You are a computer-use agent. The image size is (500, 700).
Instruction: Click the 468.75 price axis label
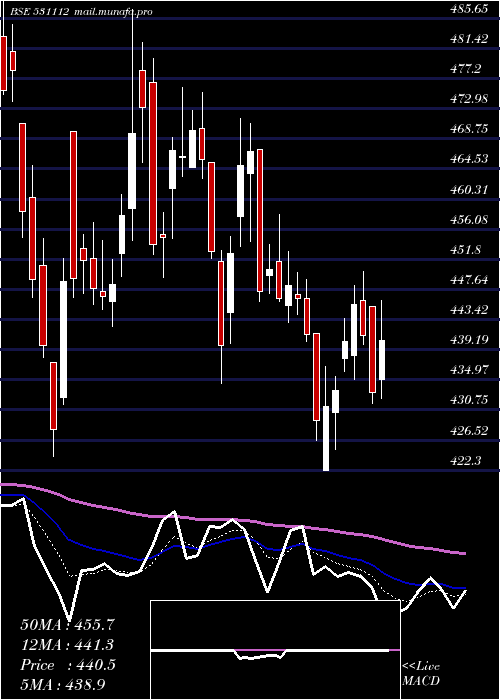click(x=469, y=129)
